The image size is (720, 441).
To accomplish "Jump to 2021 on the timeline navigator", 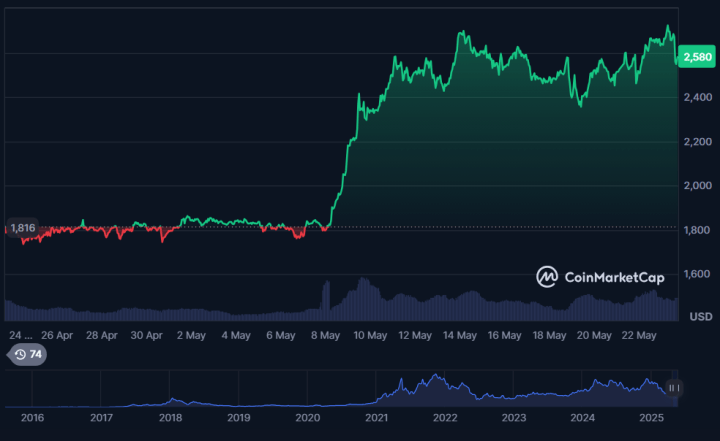I will click(x=376, y=417).
